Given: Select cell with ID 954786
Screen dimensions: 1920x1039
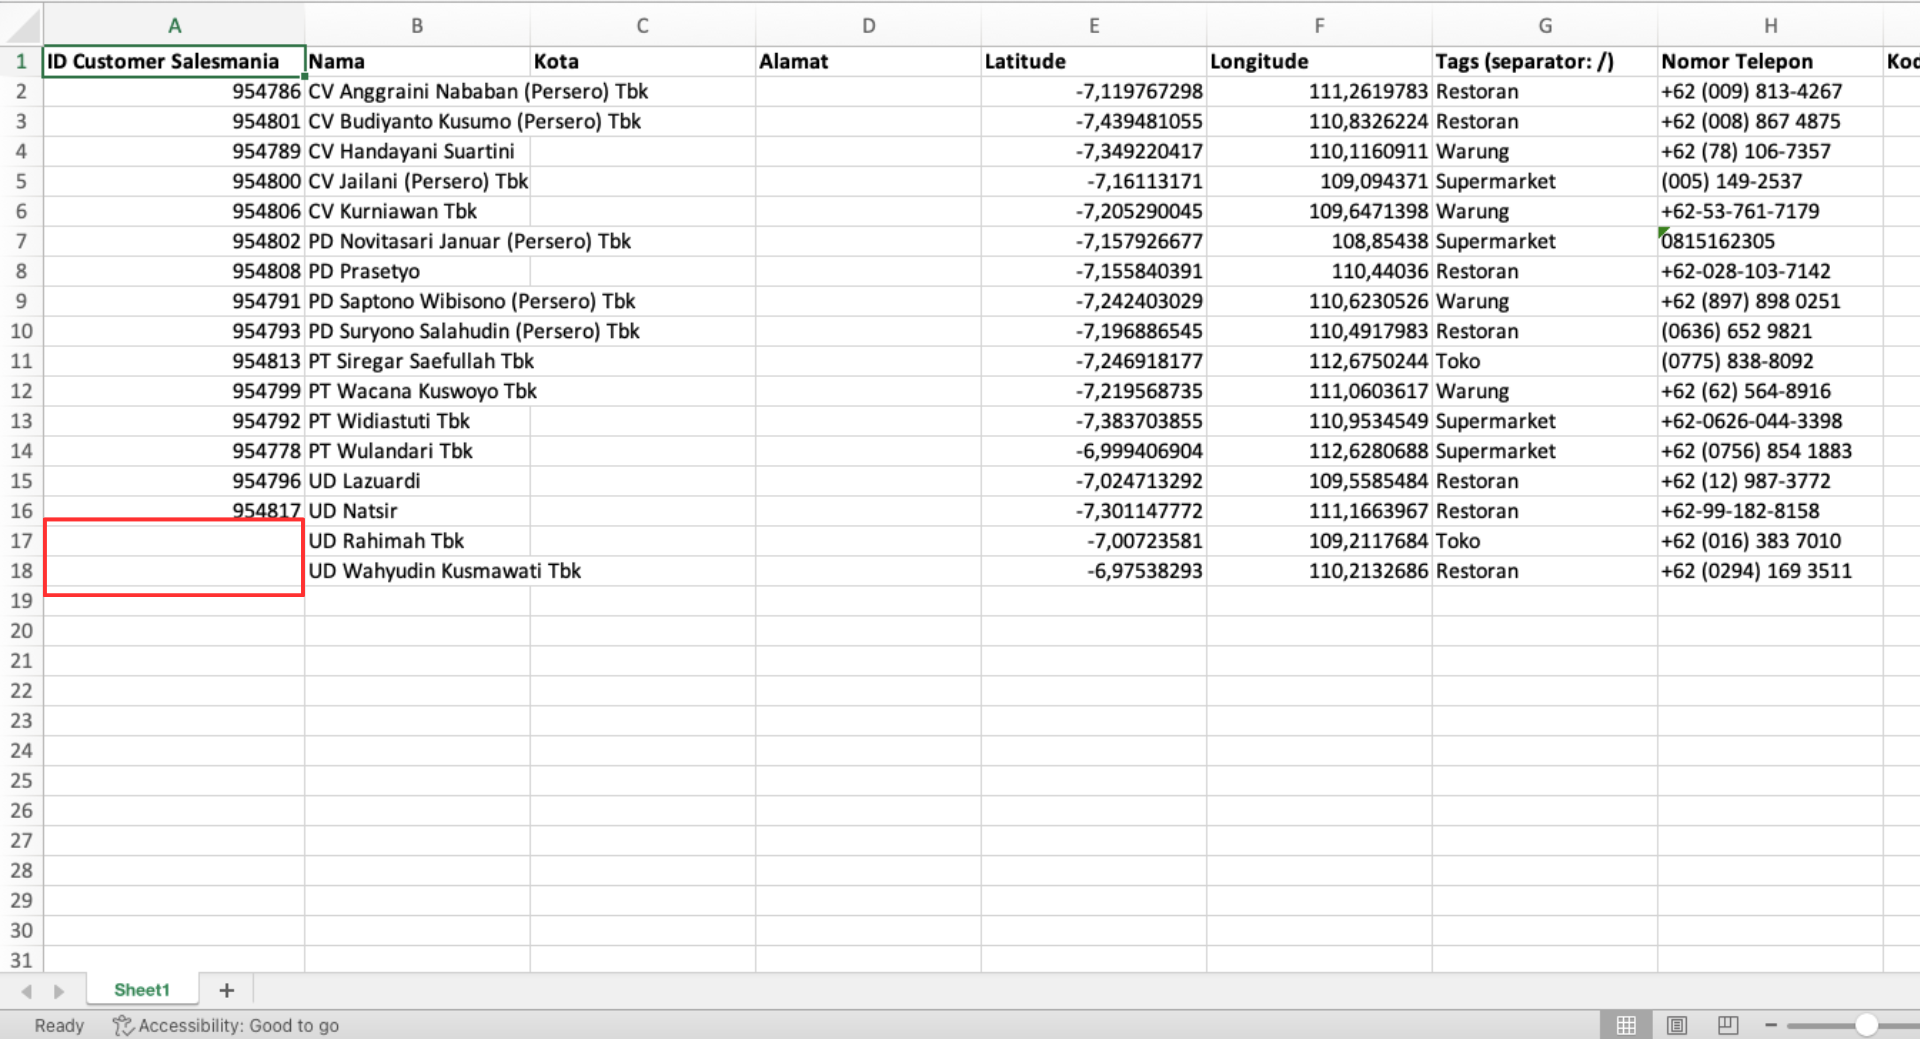Looking at the screenshot, I should pos(174,91).
